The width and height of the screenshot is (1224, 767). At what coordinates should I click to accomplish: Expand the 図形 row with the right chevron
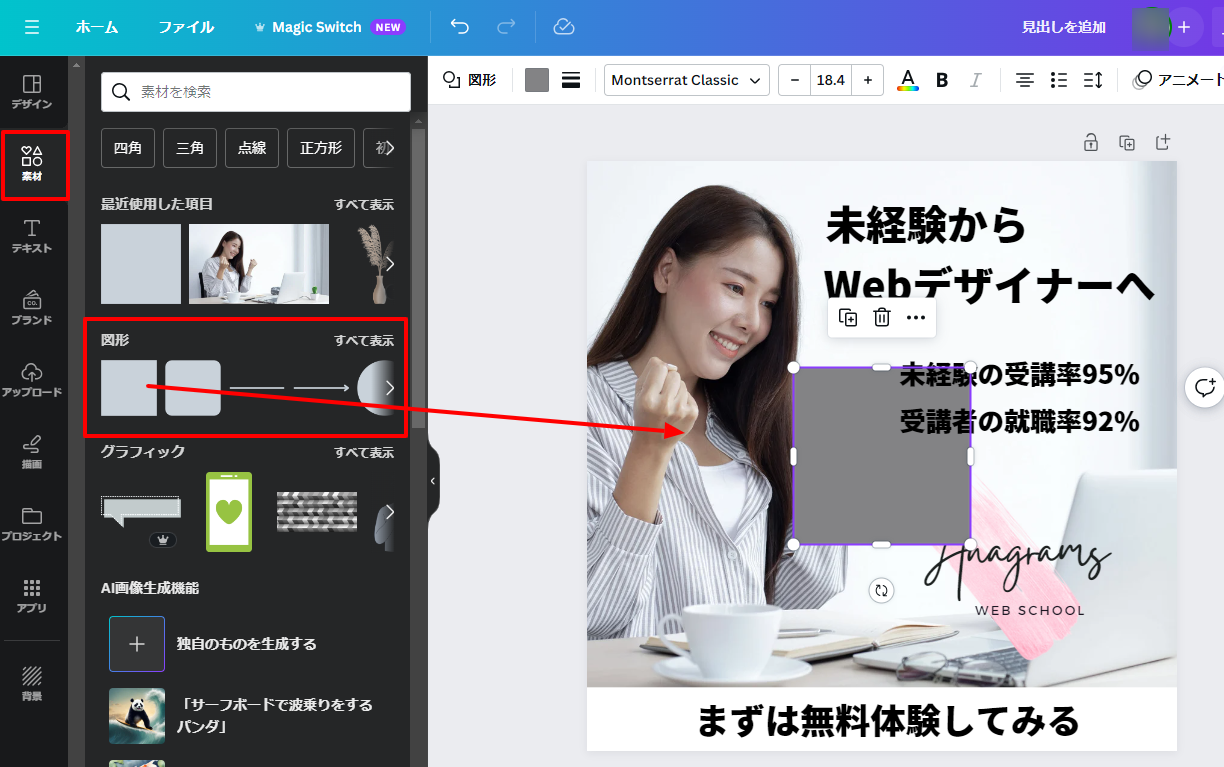coord(390,388)
